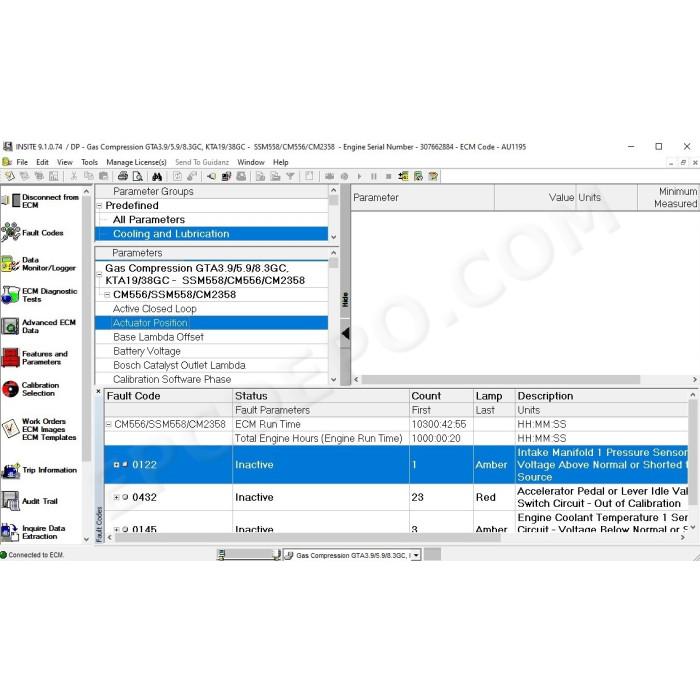The width and height of the screenshot is (700, 700).
Task: Click the fault table horizontal scrollbar
Action: tap(308, 538)
